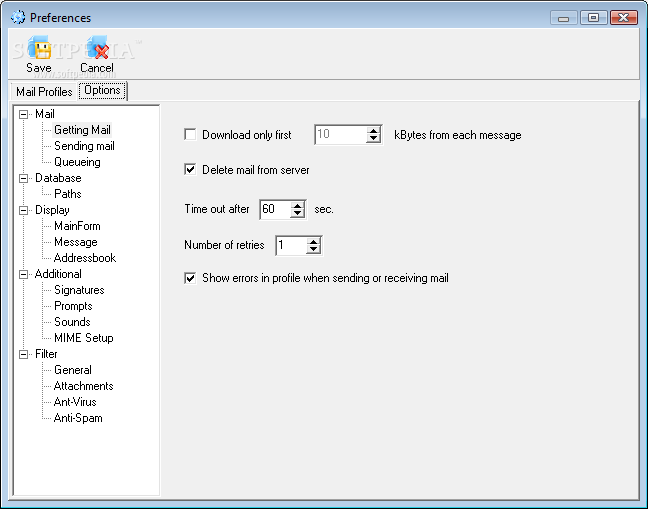Viewport: 648px width, 509px height.
Task: Collapse the Additional tree node
Action: pyautogui.click(x=24, y=274)
